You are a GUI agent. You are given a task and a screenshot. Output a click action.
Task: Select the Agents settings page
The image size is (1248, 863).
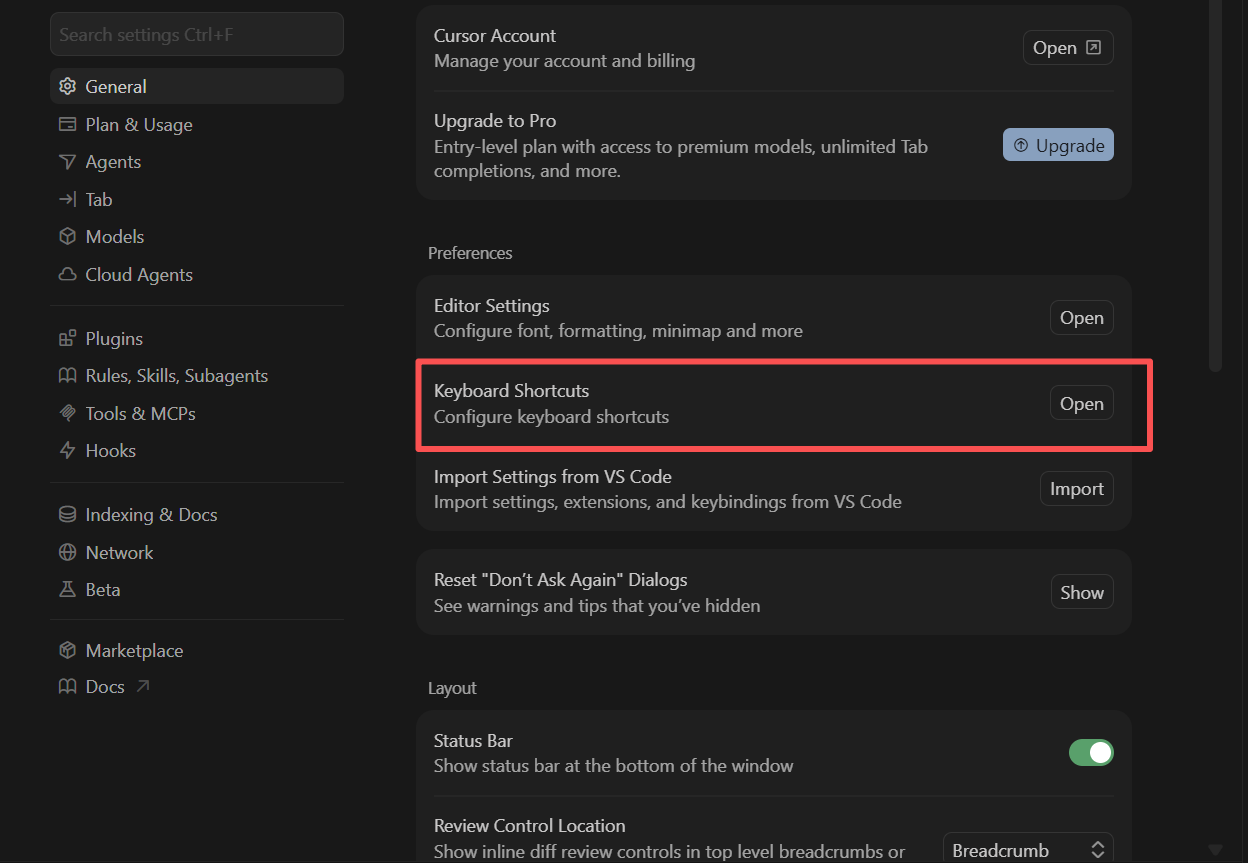[x=197, y=162]
